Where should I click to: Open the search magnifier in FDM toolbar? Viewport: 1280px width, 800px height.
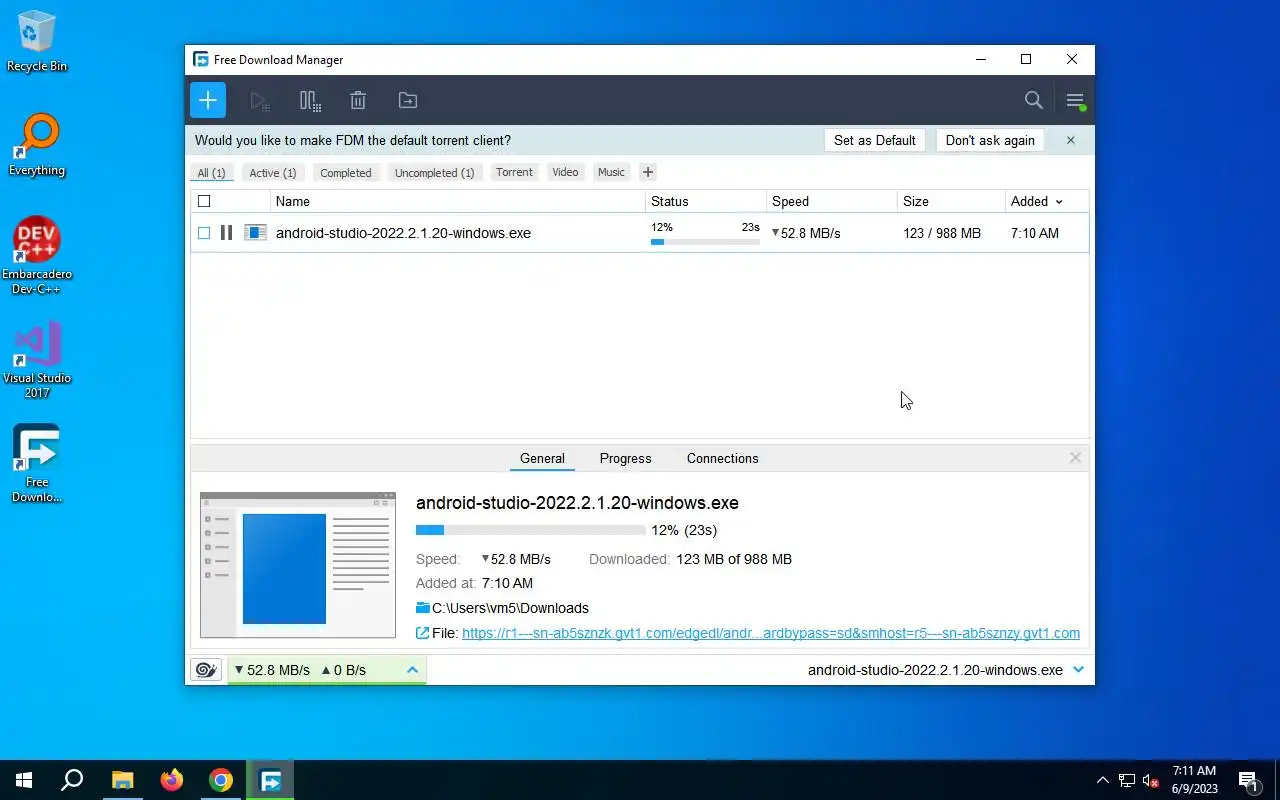[x=1034, y=100]
